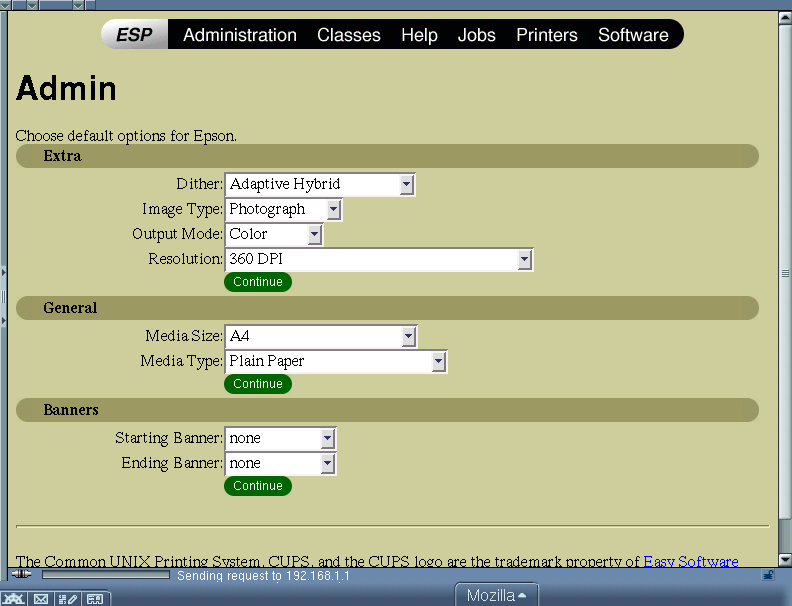792x606 pixels.
Task: Go to the Printers page
Action: (547, 35)
